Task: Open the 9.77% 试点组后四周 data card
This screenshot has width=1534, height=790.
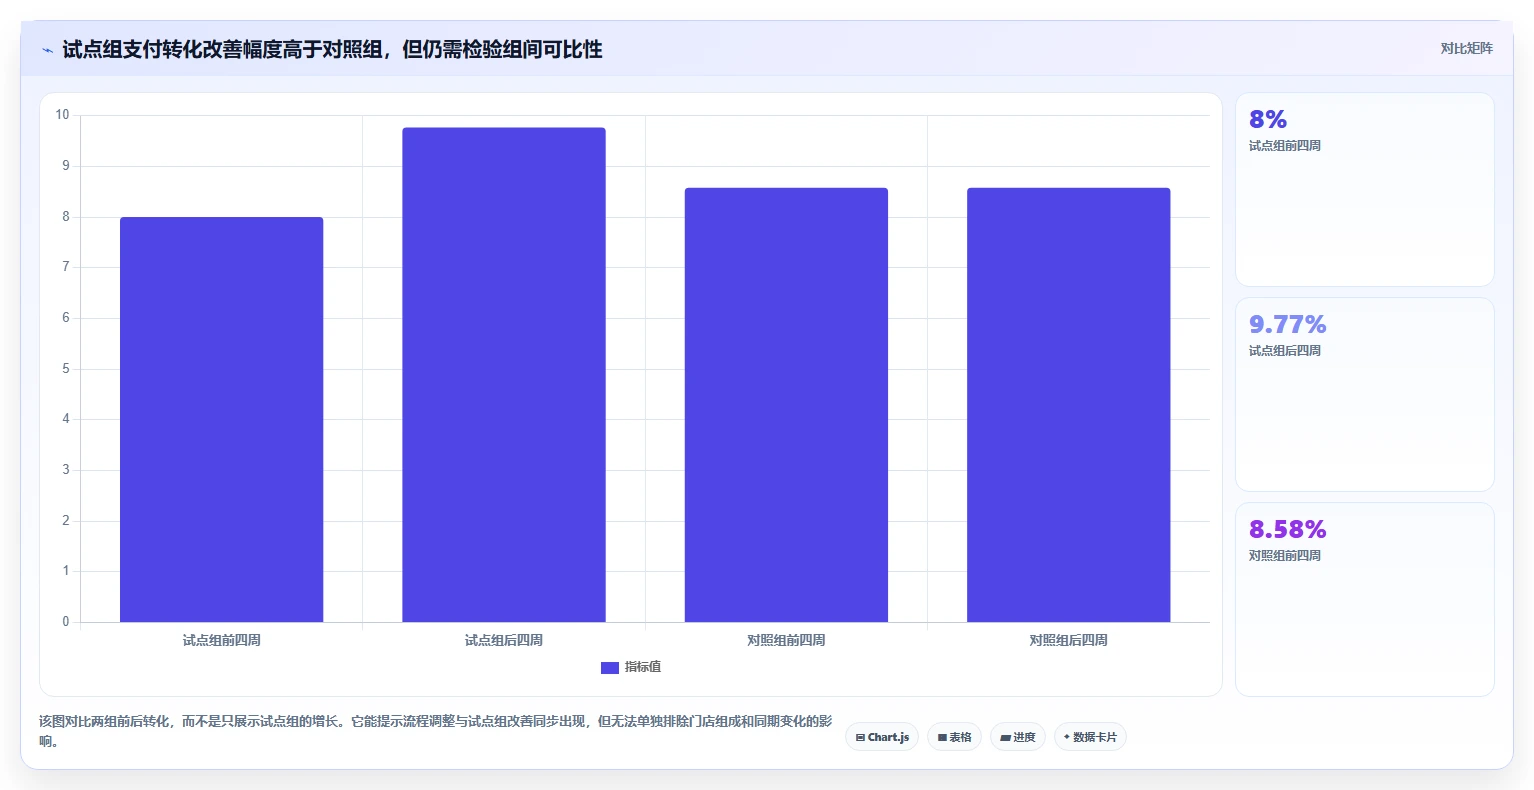Action: coord(1365,394)
